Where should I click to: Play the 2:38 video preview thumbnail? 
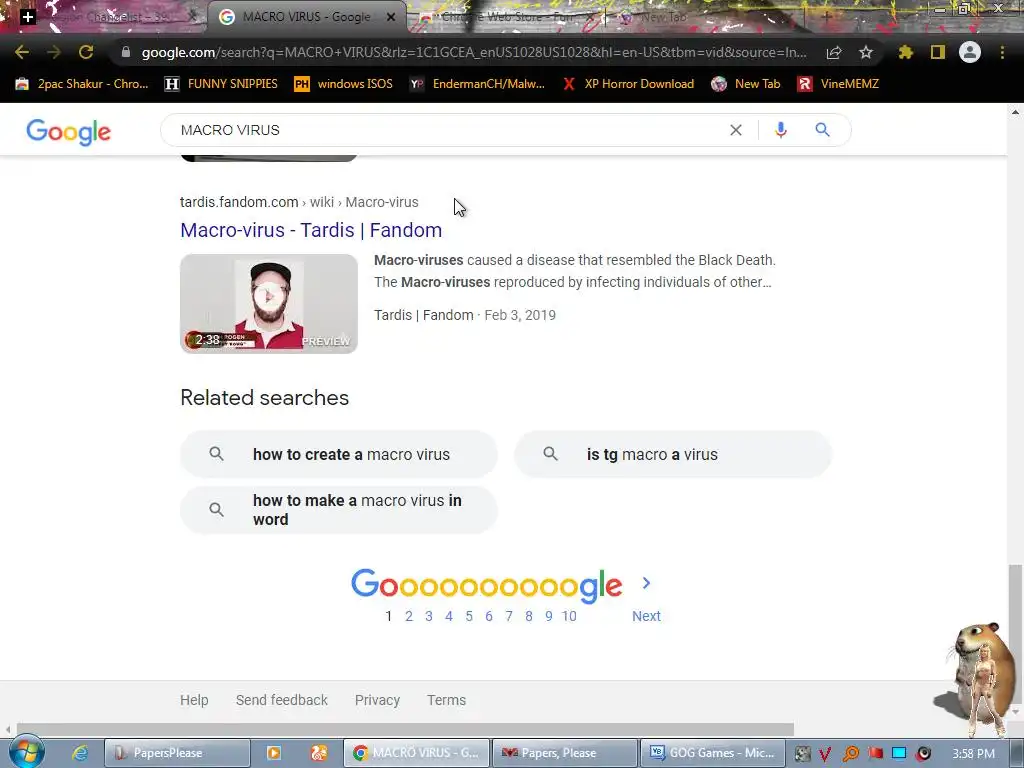pos(269,304)
